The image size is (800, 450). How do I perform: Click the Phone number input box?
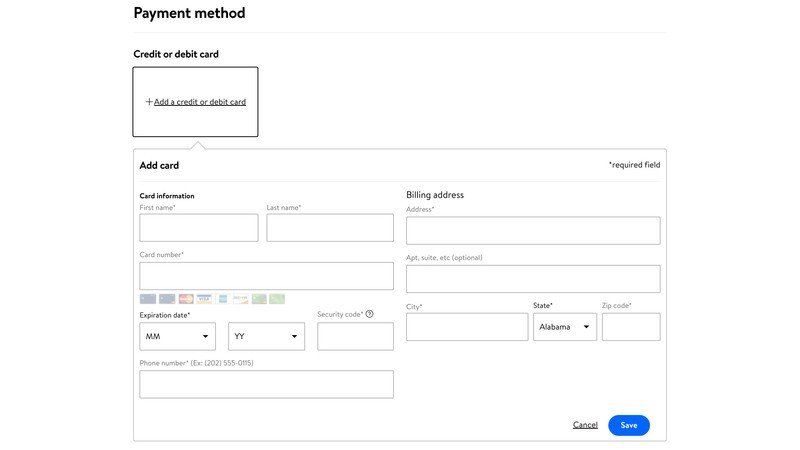[x=266, y=384]
